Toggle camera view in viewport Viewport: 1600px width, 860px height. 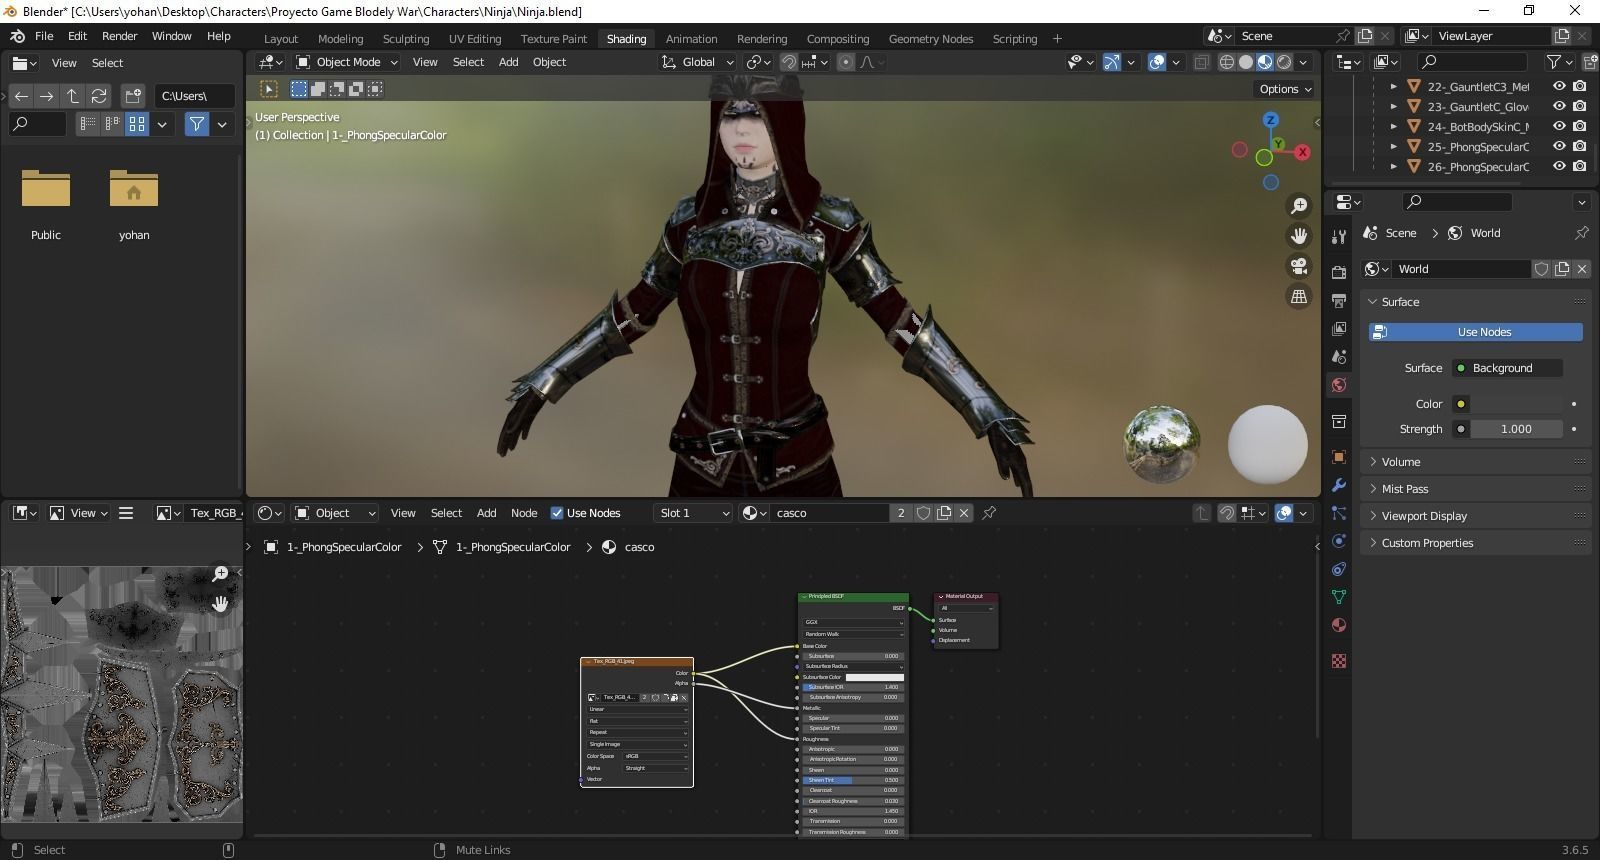click(x=1298, y=266)
